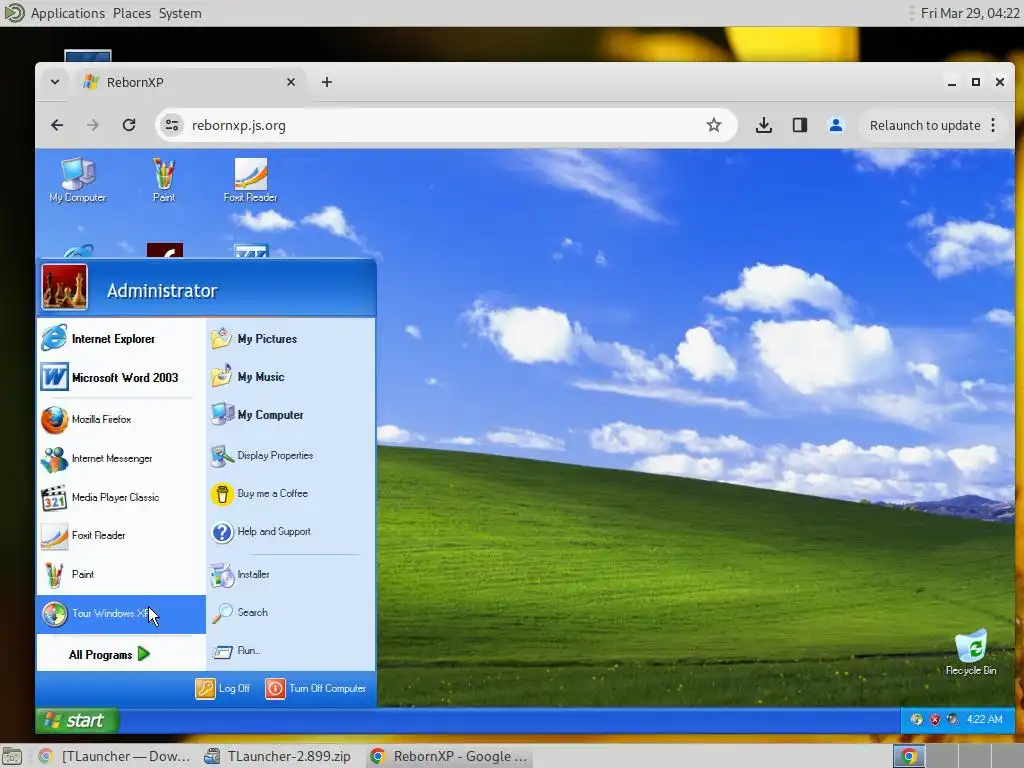Image resolution: width=1024 pixels, height=768 pixels.
Task: Launch Foxit Reader from the Start menu list
Action: pyautogui.click(x=121, y=536)
